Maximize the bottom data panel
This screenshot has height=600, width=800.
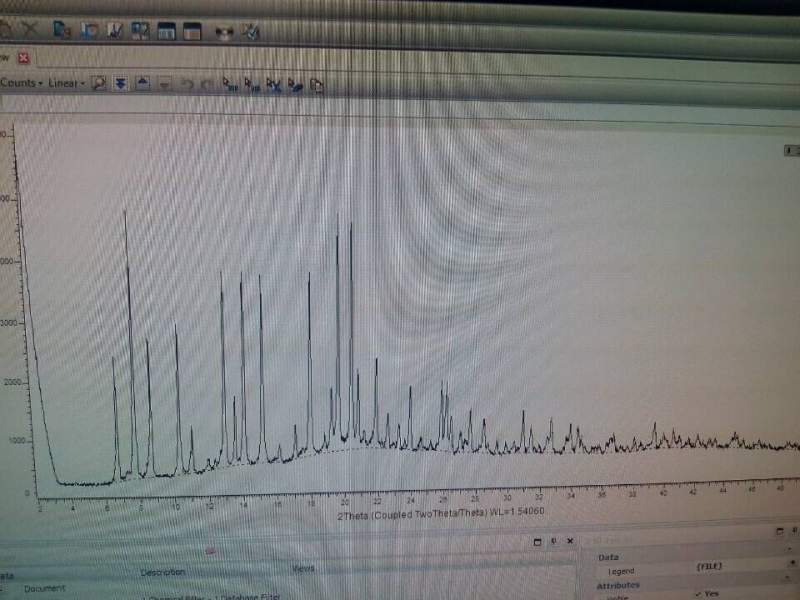[537, 542]
